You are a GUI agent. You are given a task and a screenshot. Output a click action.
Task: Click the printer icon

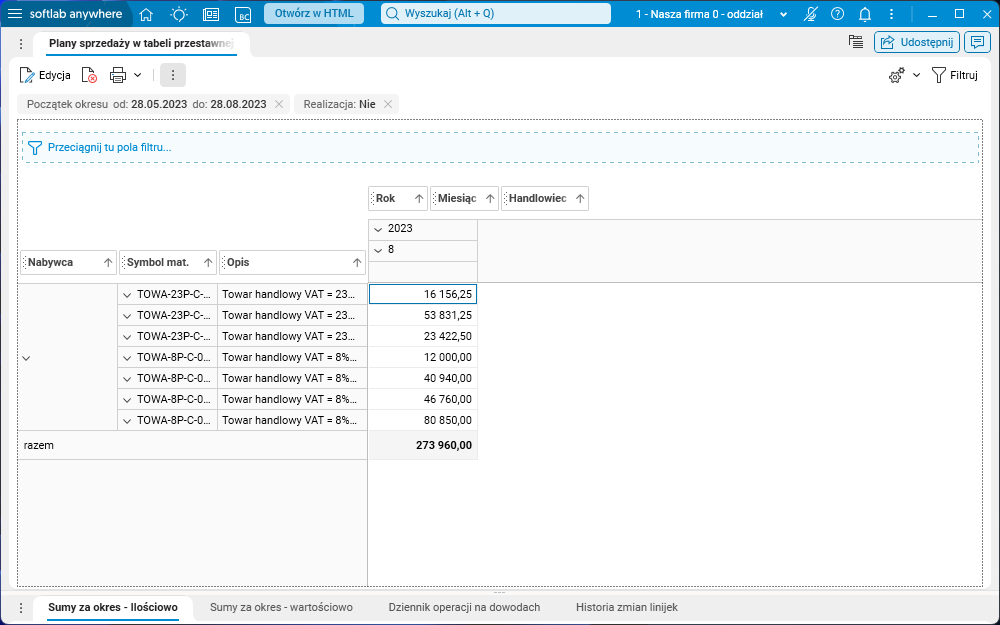(x=118, y=75)
